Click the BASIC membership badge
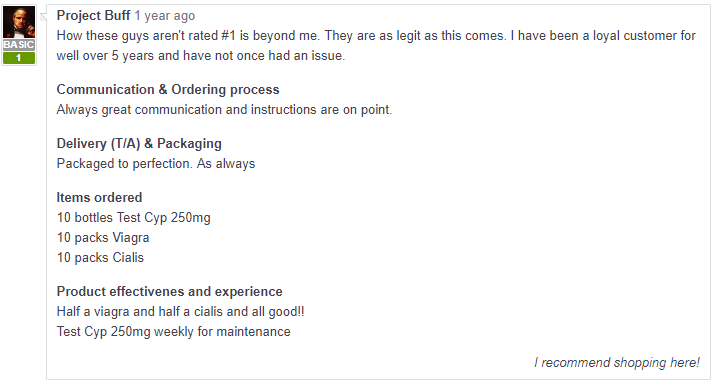Screen dimensions: 717x386 pos(19,45)
